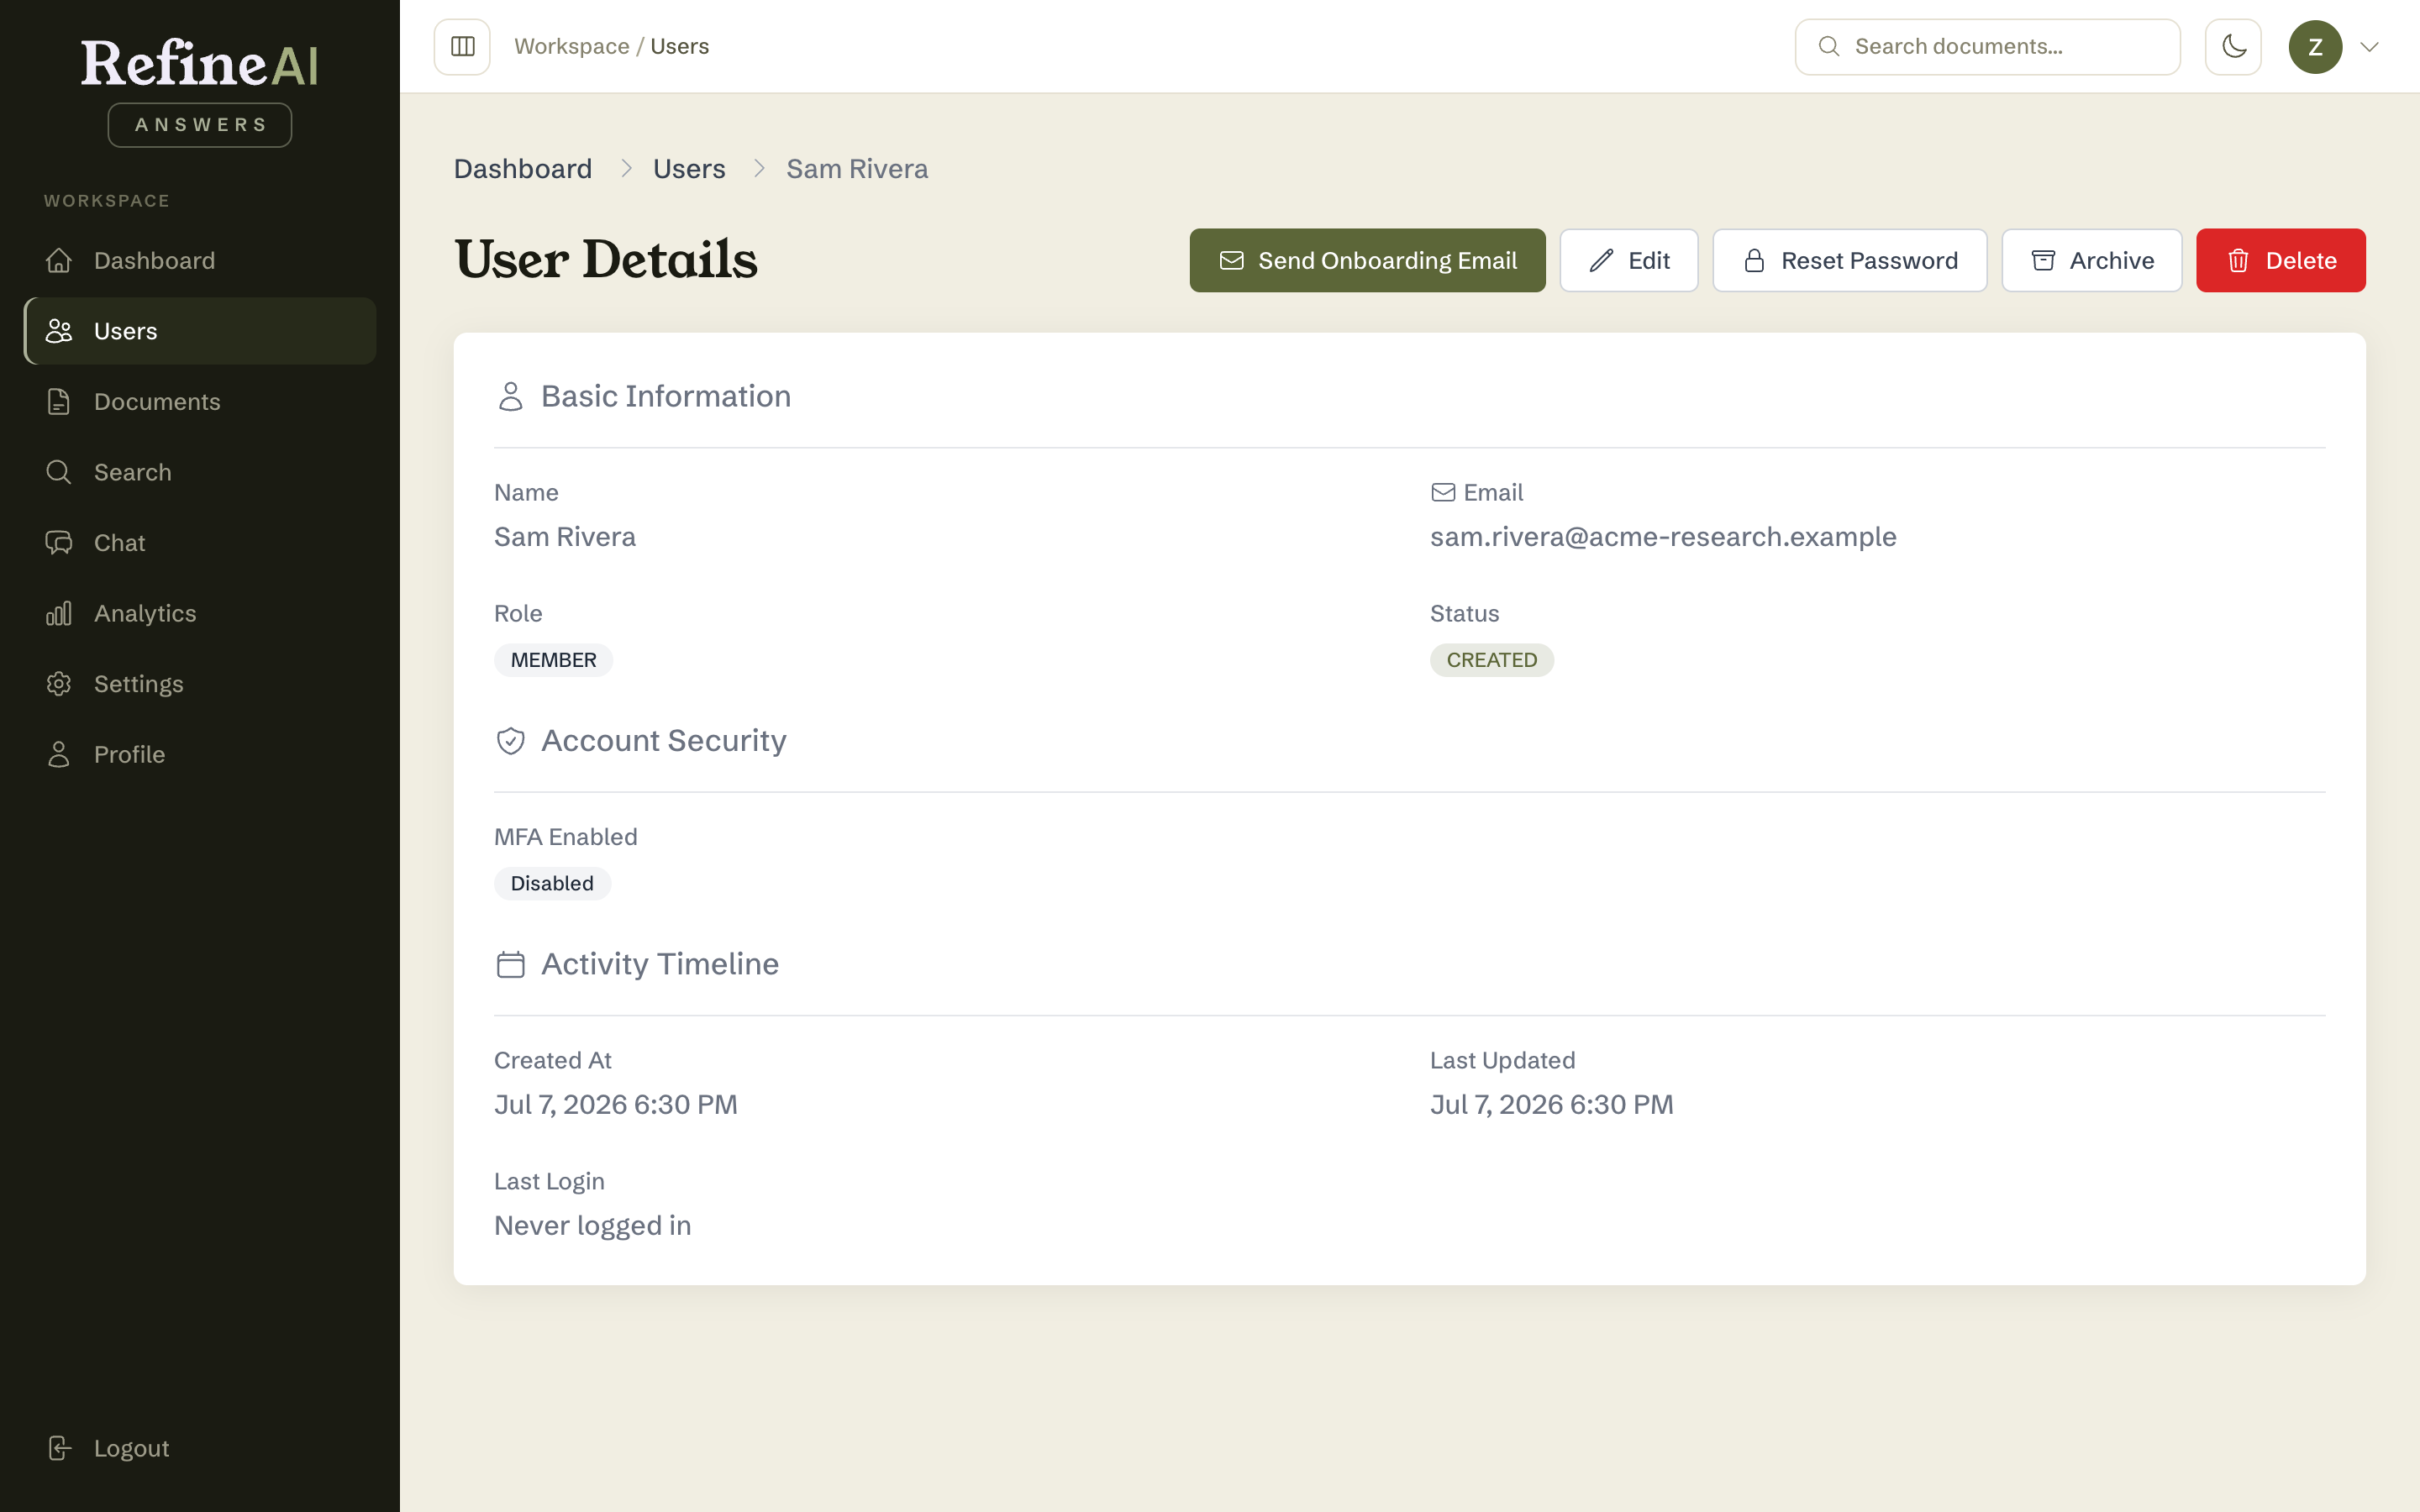The height and width of the screenshot is (1512, 2420).
Task: Click the CREATED status badge
Action: tap(1491, 660)
